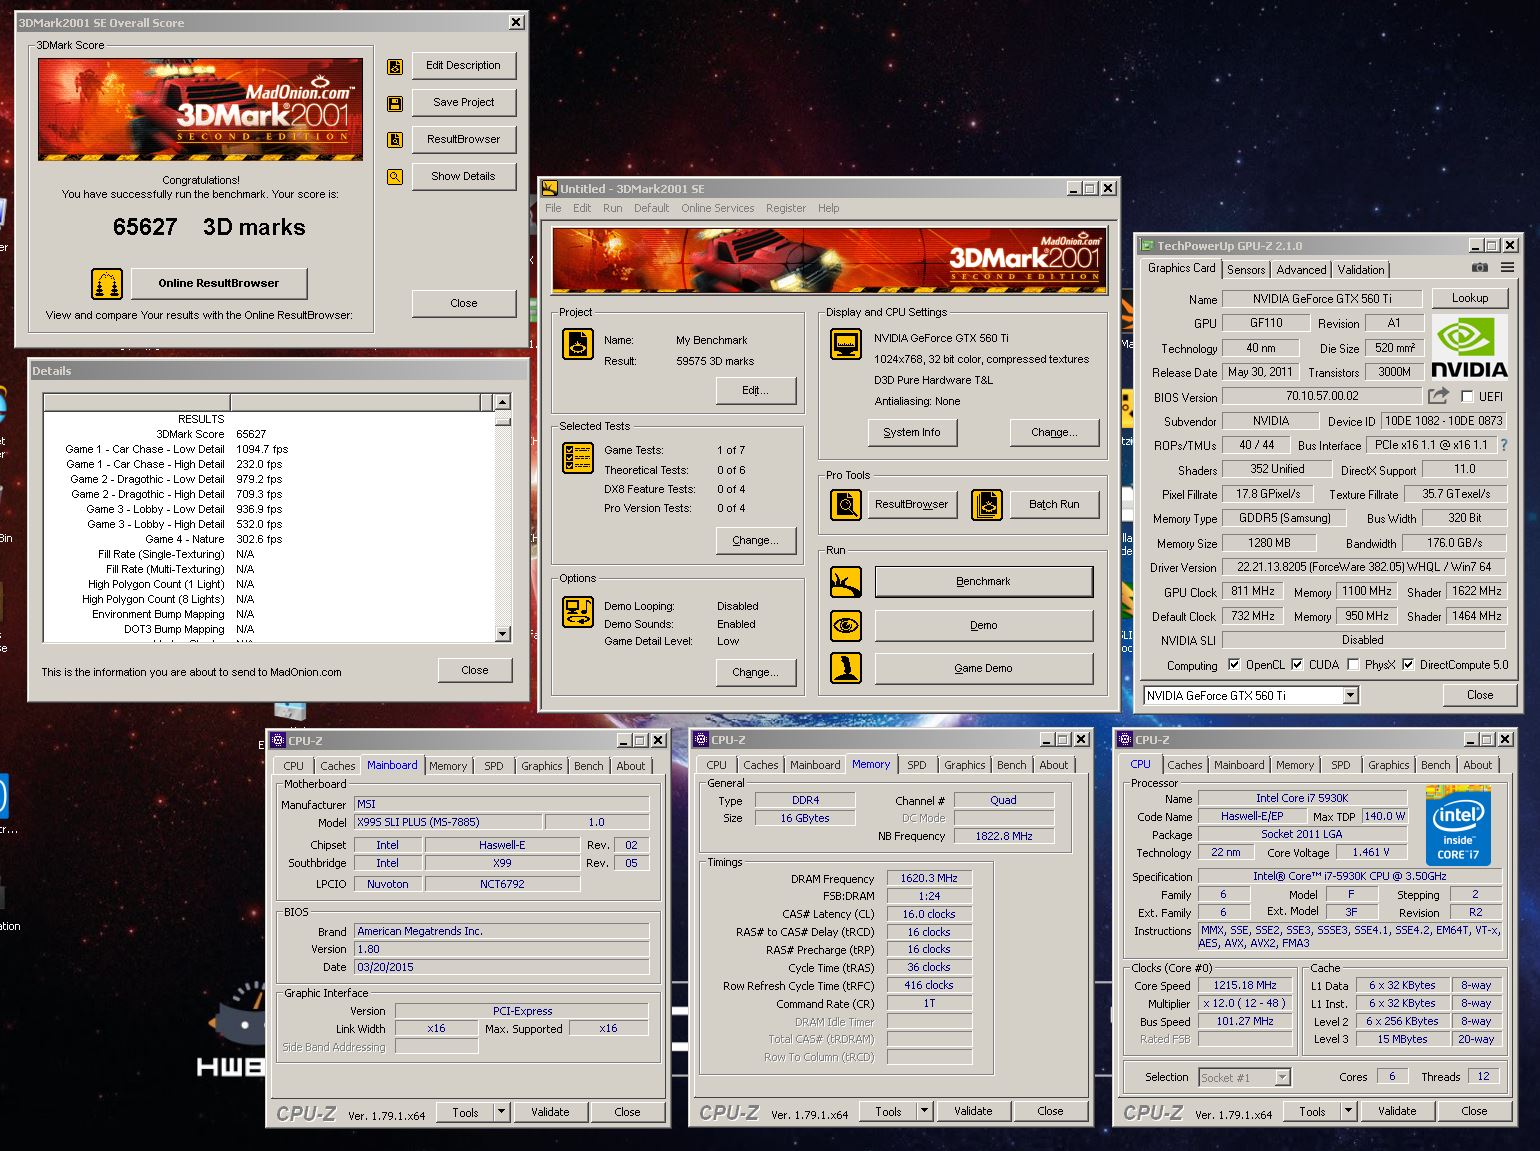Select SPD tab in Mainboard CPU-Z window

(494, 766)
